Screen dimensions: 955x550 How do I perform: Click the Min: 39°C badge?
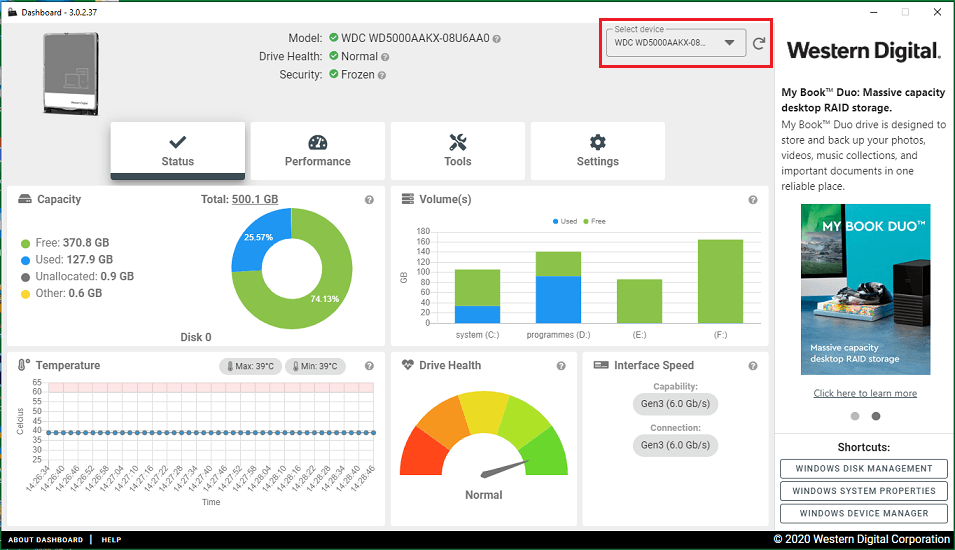[315, 366]
